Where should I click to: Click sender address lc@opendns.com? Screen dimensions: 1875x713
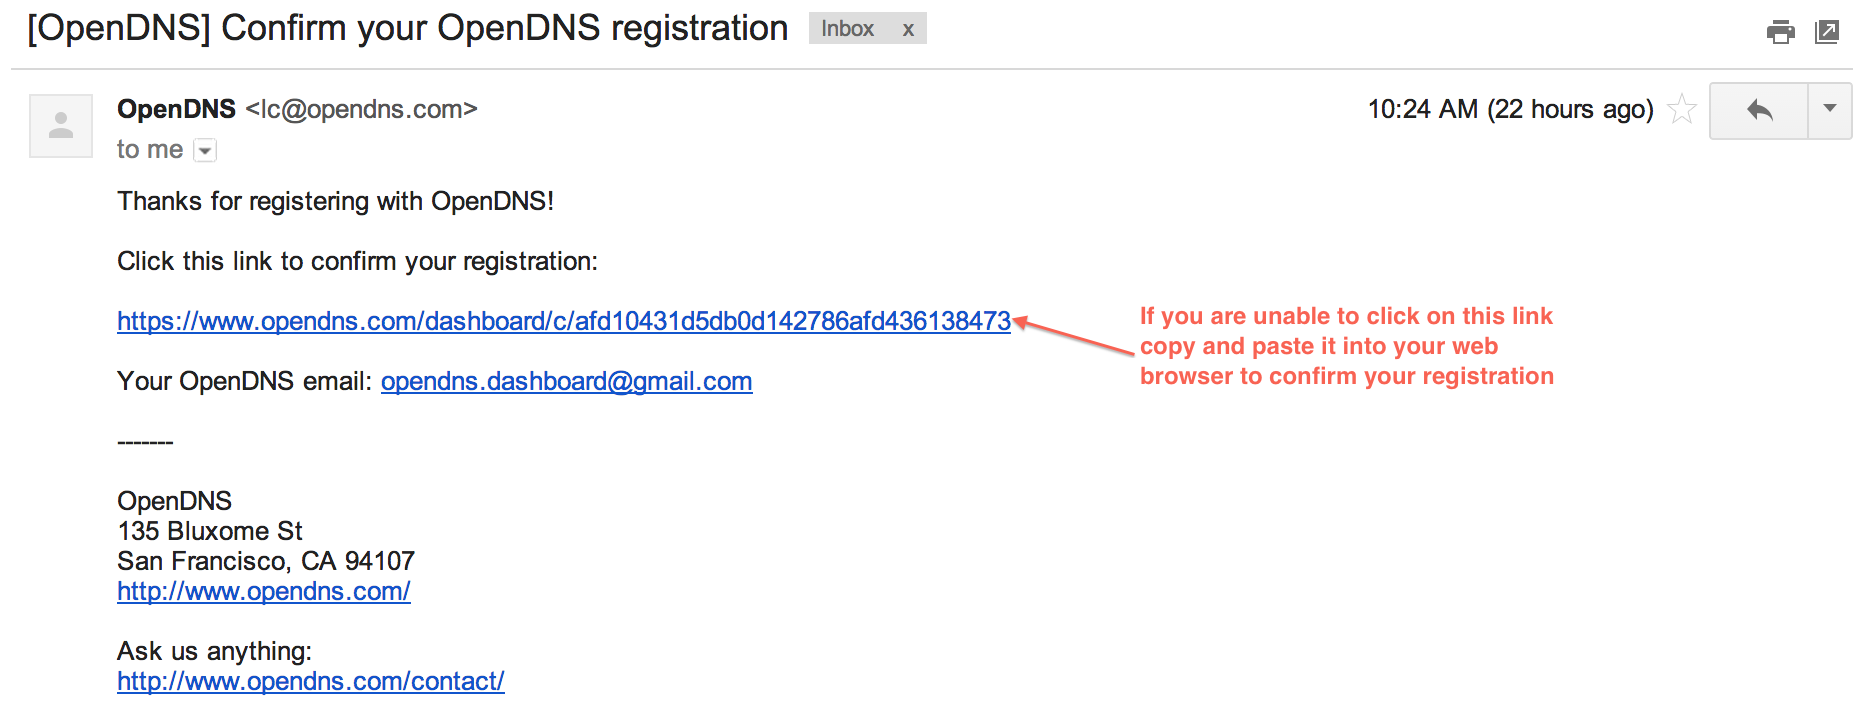point(362,109)
